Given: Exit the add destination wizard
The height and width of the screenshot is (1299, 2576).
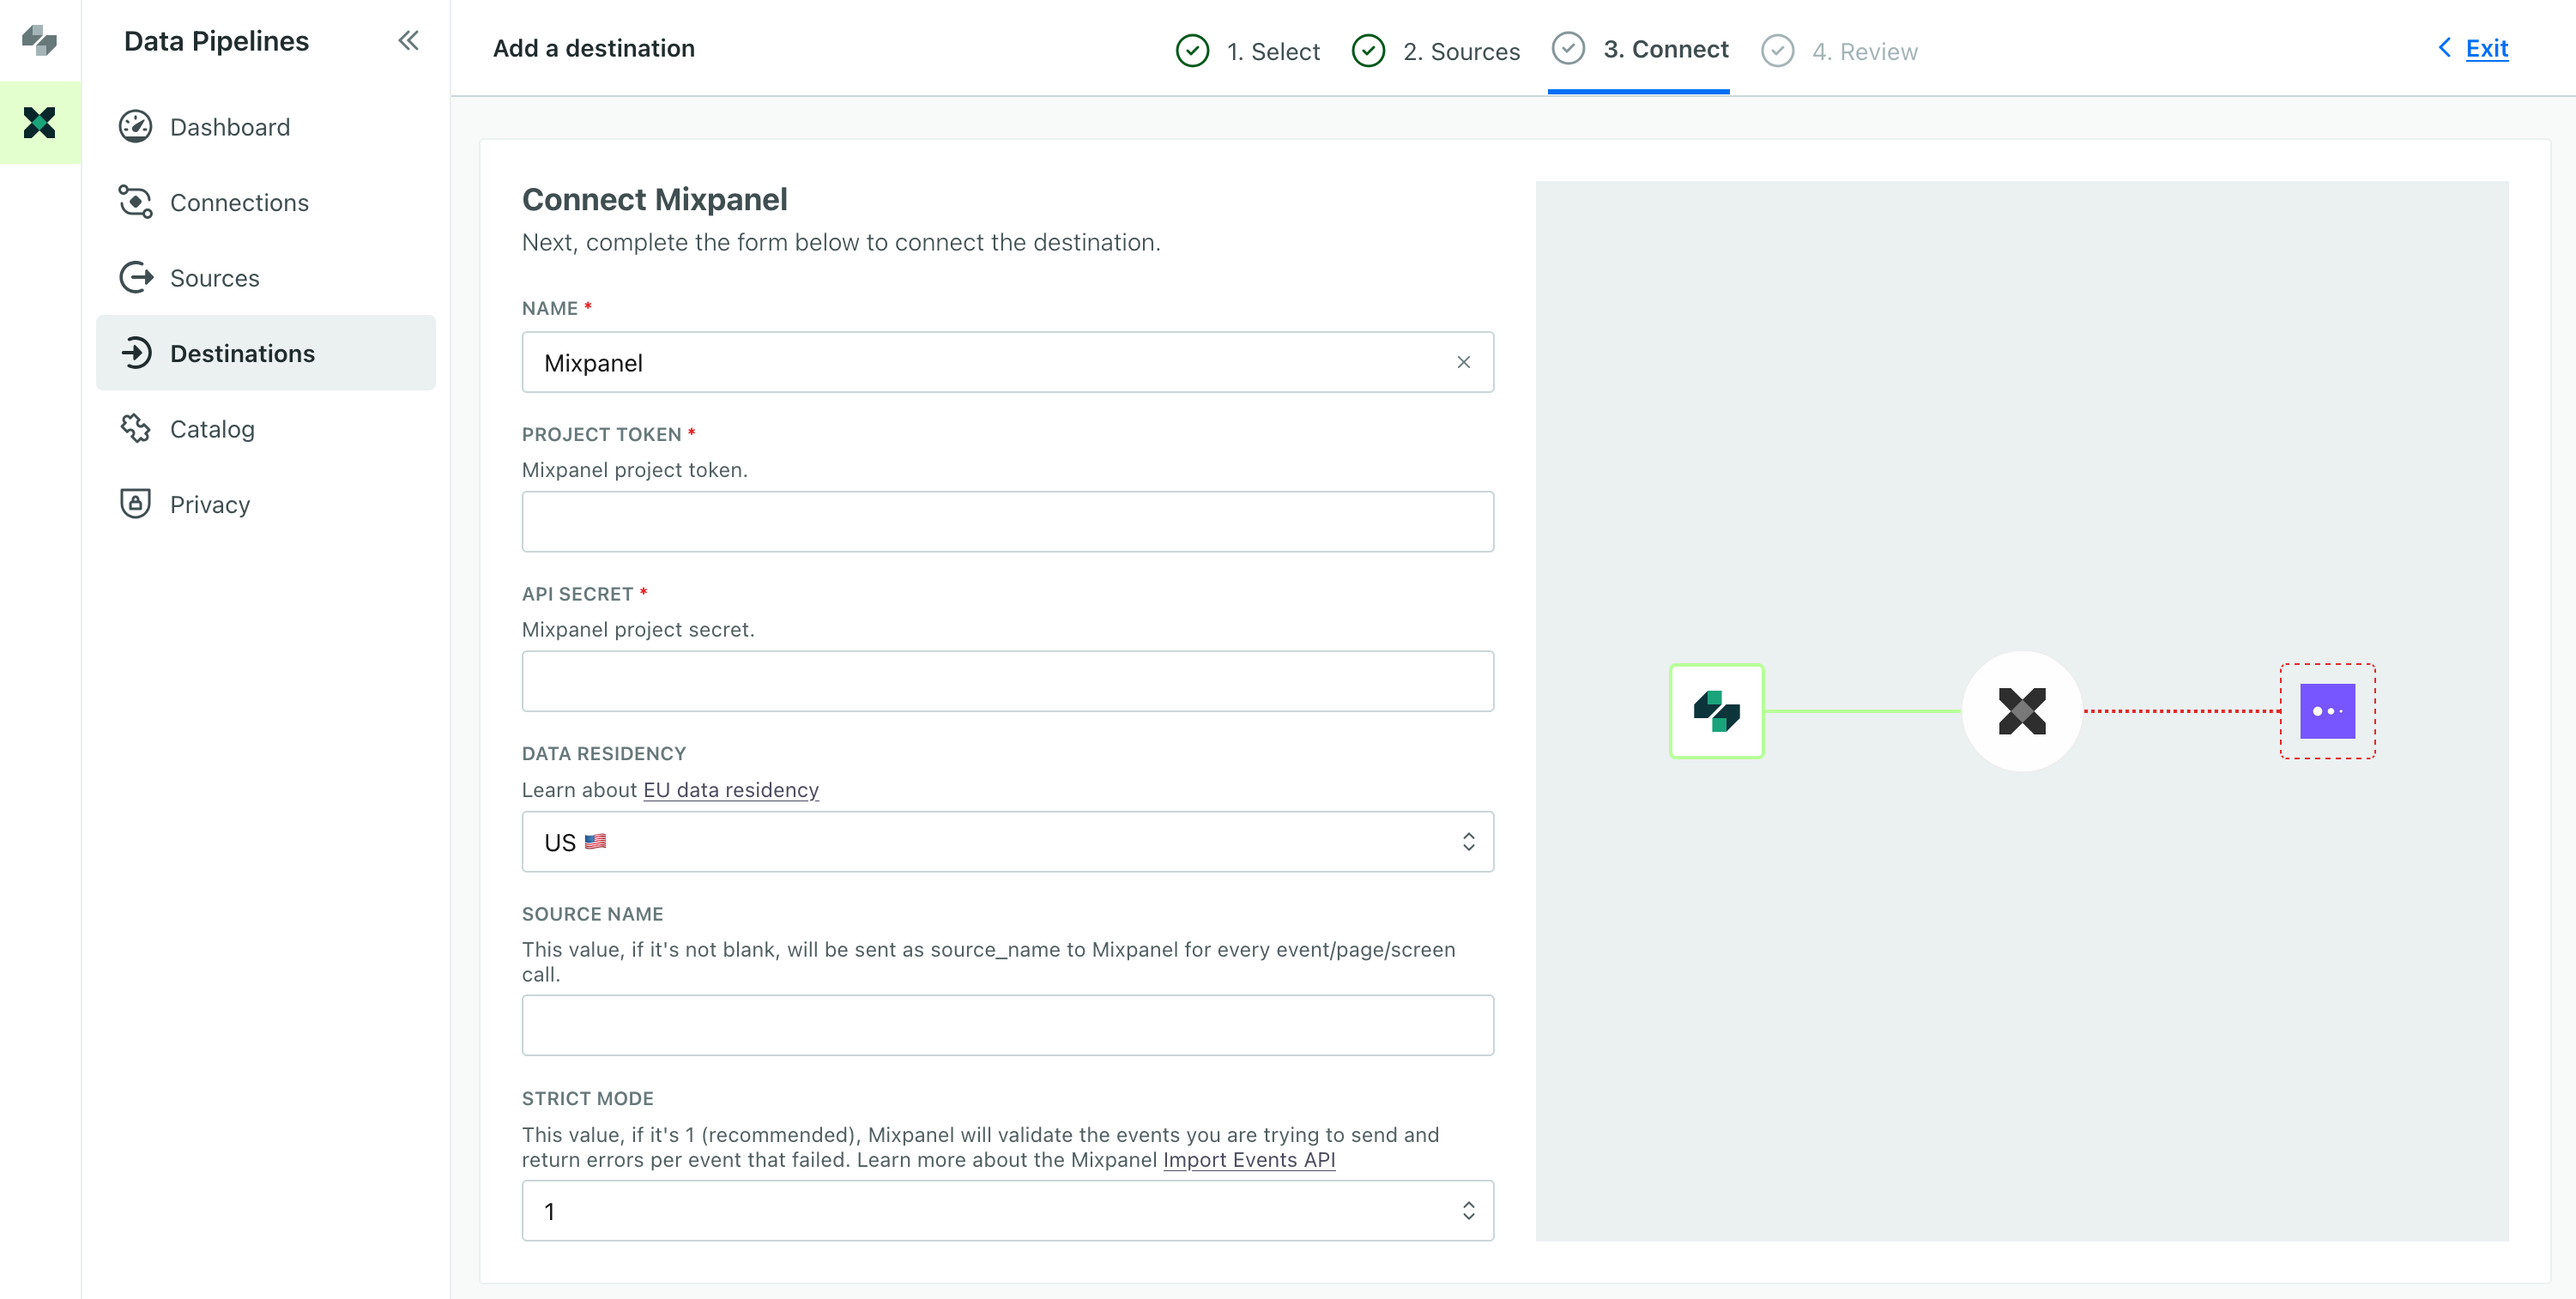Looking at the screenshot, I should [x=2486, y=48].
